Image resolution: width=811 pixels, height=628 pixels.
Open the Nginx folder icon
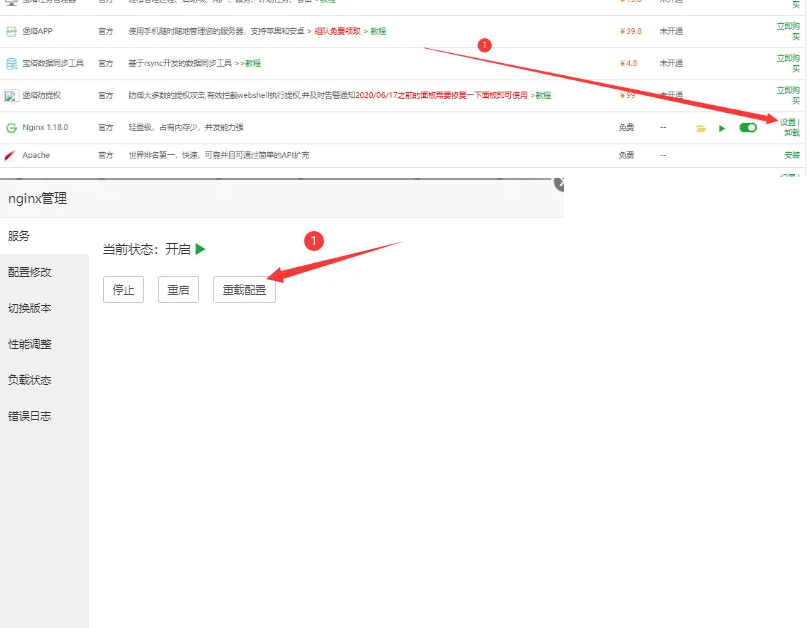pyautogui.click(x=701, y=128)
